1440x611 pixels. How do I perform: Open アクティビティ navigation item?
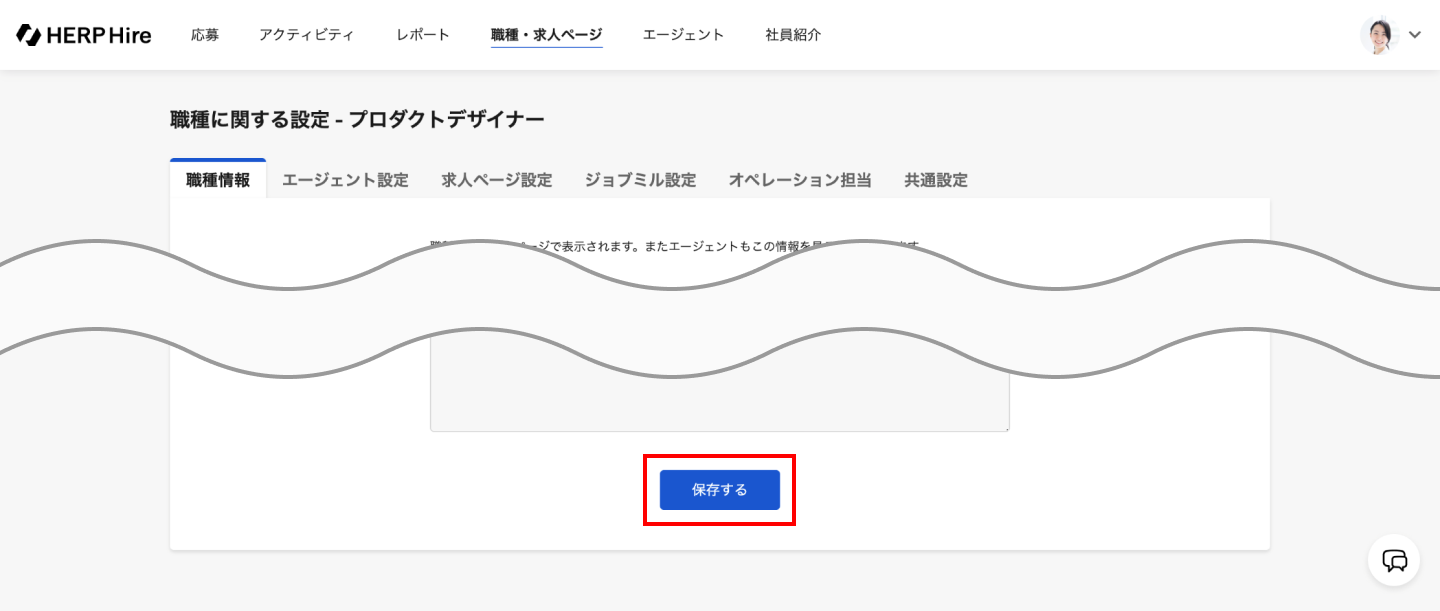coord(306,35)
